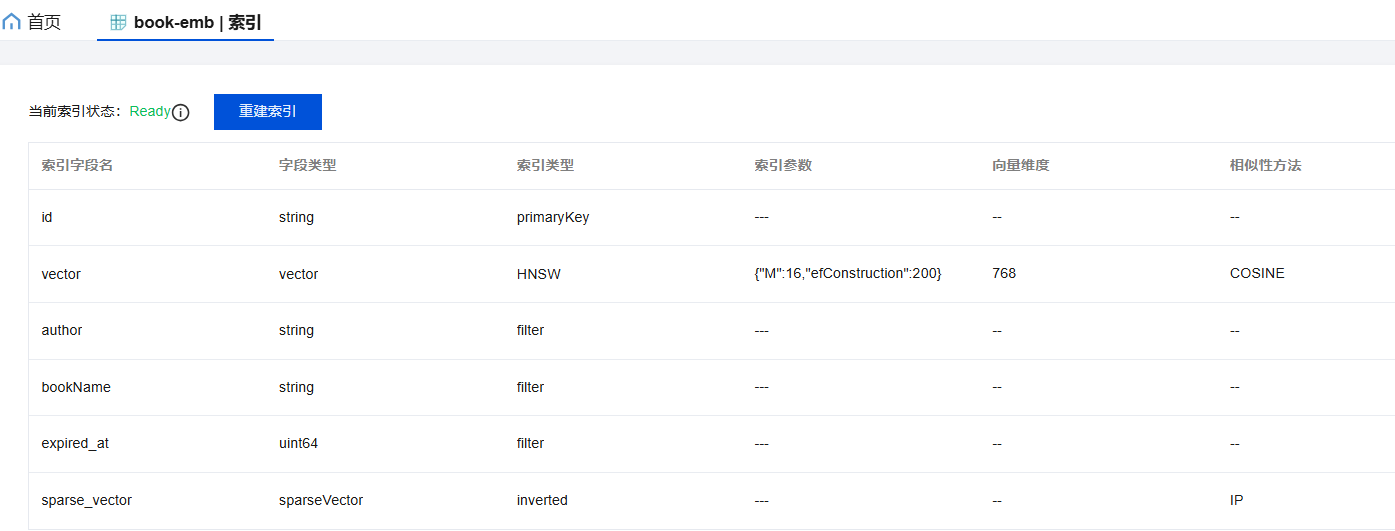Click the 768 vector dimension value
The width and height of the screenshot is (1395, 531).
click(x=1004, y=273)
